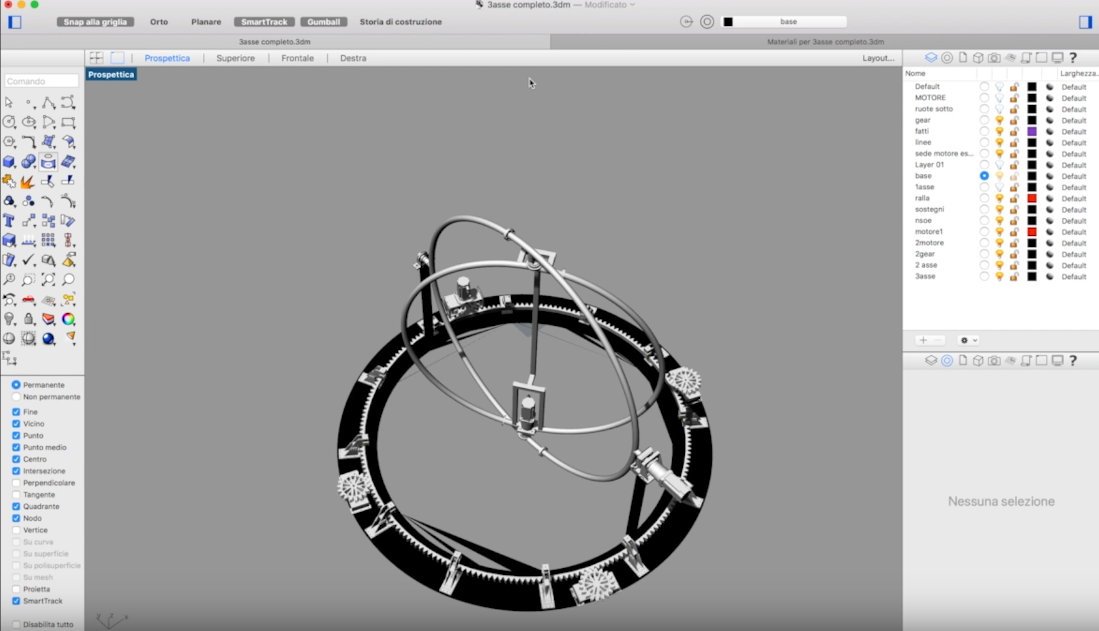Viewport: 1099px width, 631px height.
Task: Activate the Ellipse tool
Action: coord(29,122)
